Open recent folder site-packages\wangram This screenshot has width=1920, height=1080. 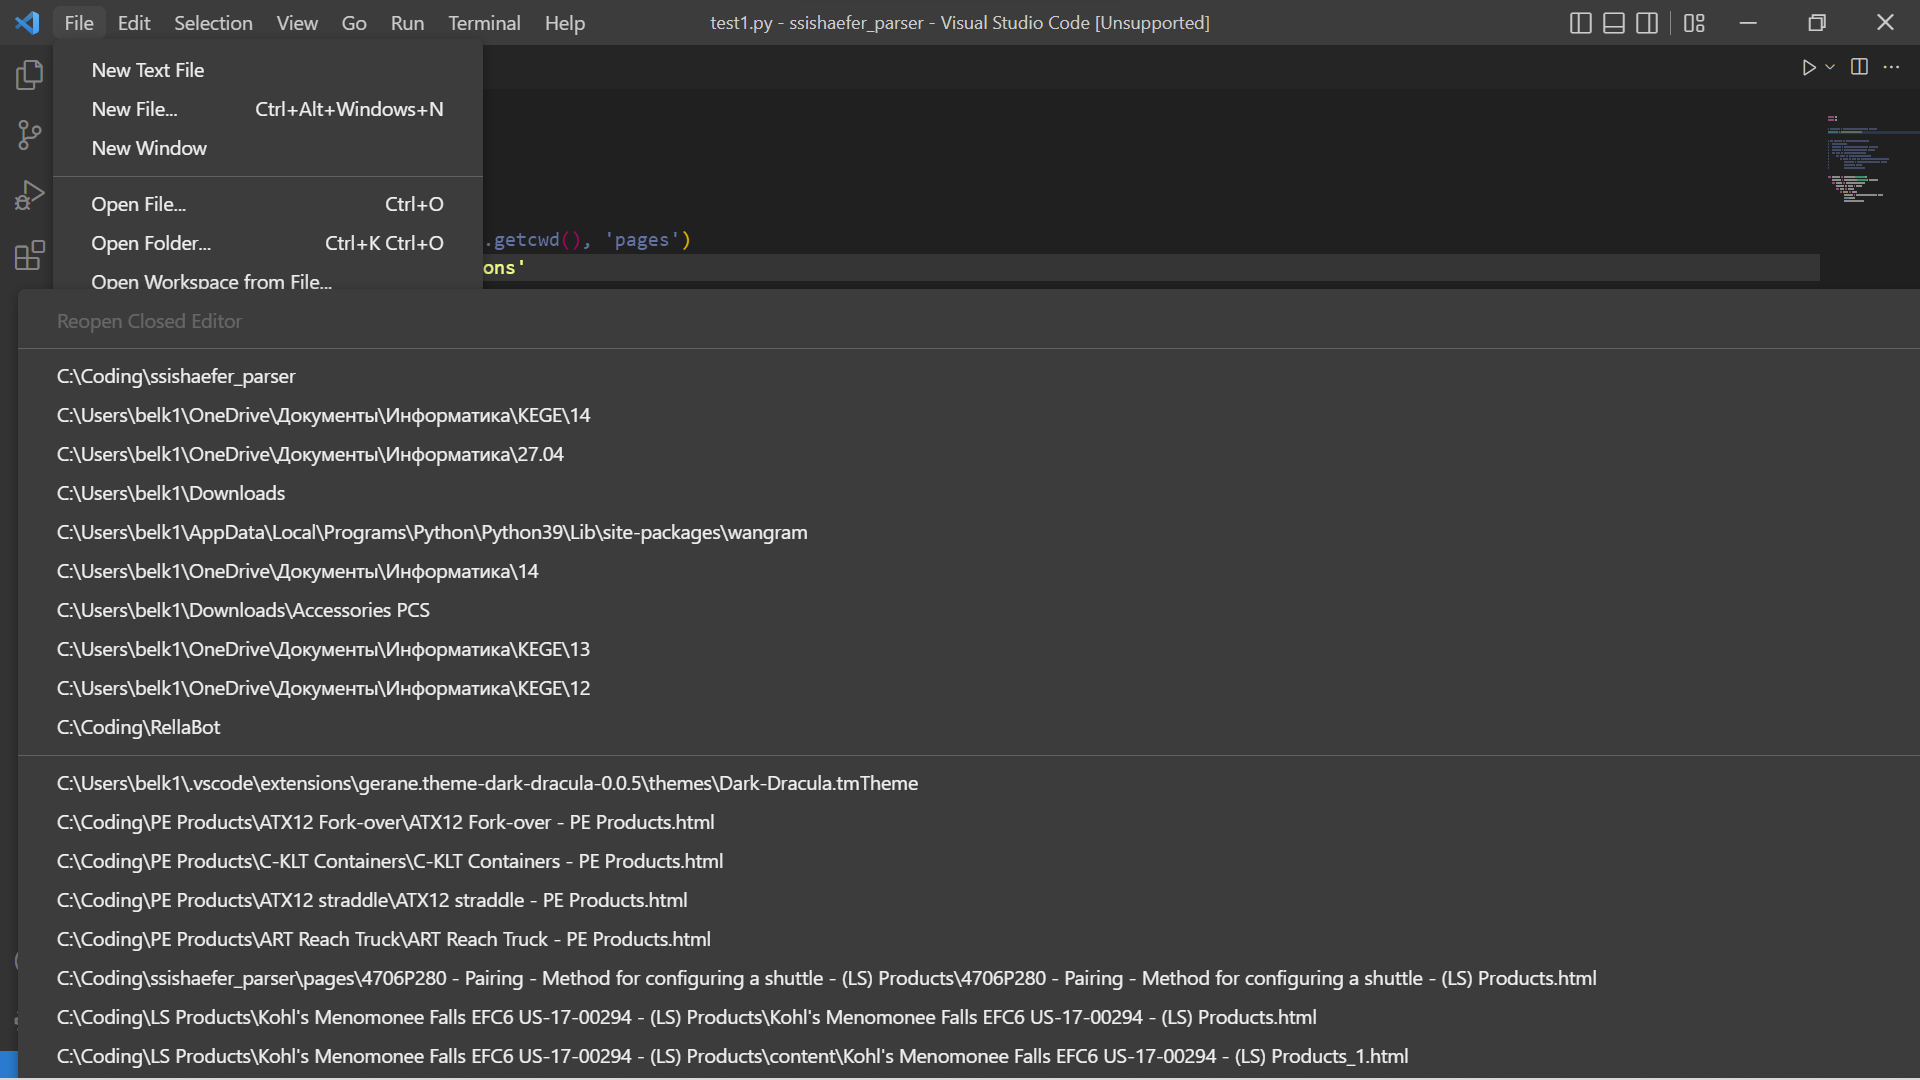tap(968, 532)
